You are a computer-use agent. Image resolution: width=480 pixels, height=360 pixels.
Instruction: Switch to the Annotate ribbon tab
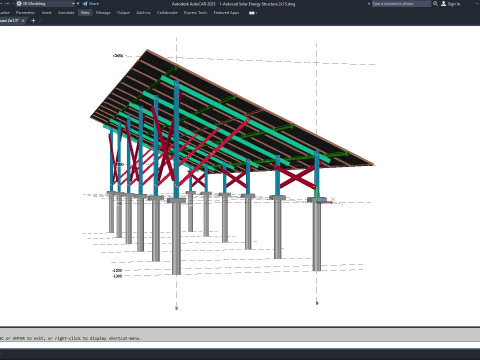(x=66, y=13)
